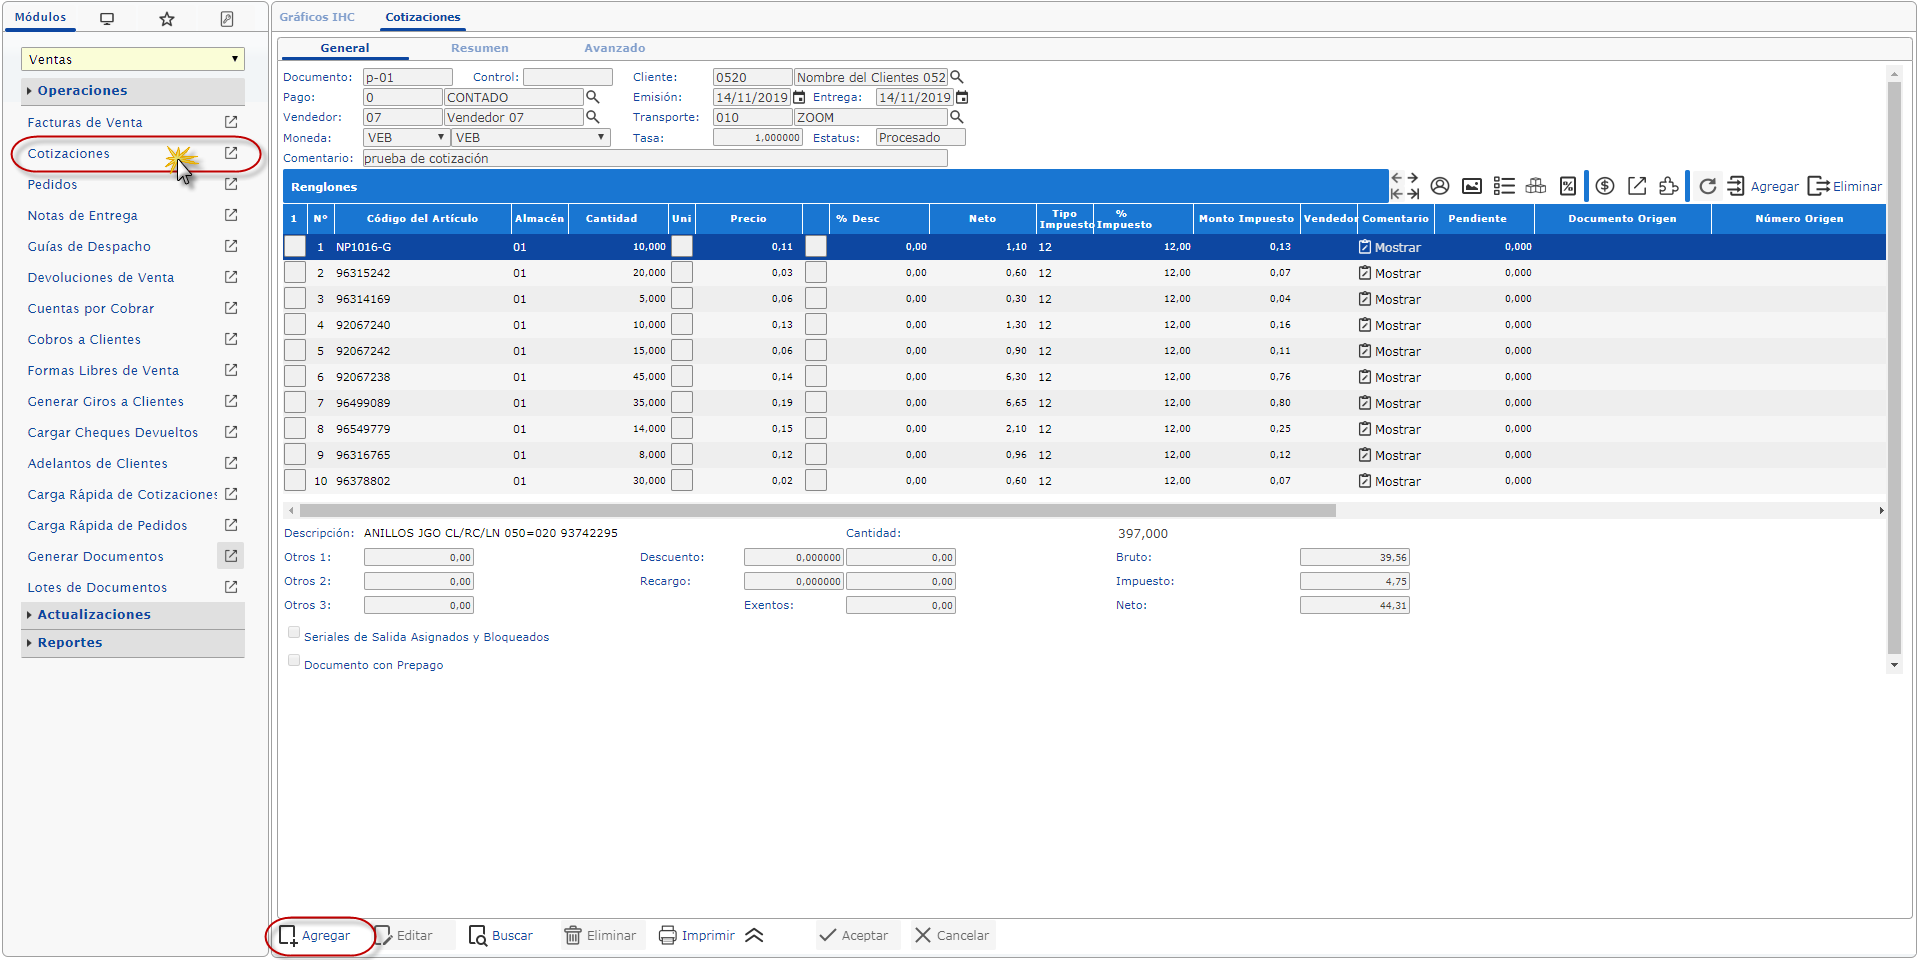Open the percent discount icon in Renglones toolbar
Image resolution: width=1920 pixels, height=960 pixels.
tap(1568, 186)
